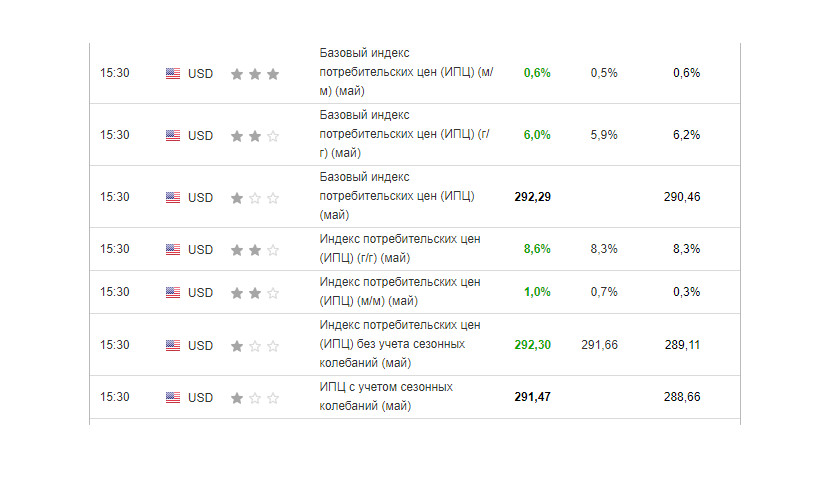Click US flag in the 291,47 row
Viewport: 828px width, 490px height.
[x=173, y=398]
